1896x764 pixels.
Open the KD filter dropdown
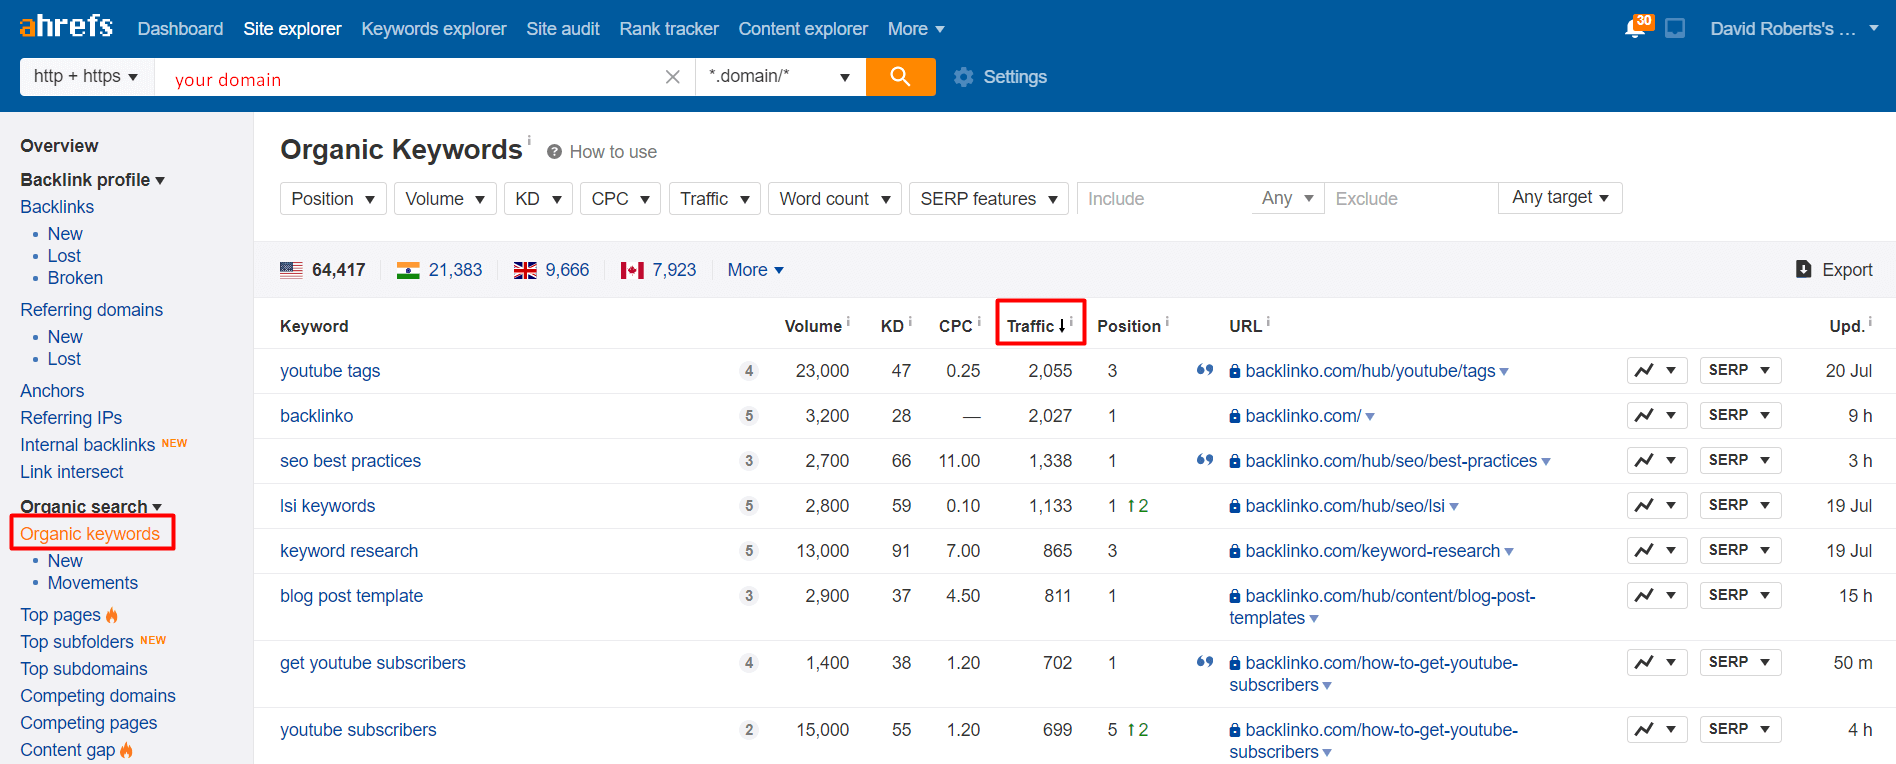tap(538, 199)
